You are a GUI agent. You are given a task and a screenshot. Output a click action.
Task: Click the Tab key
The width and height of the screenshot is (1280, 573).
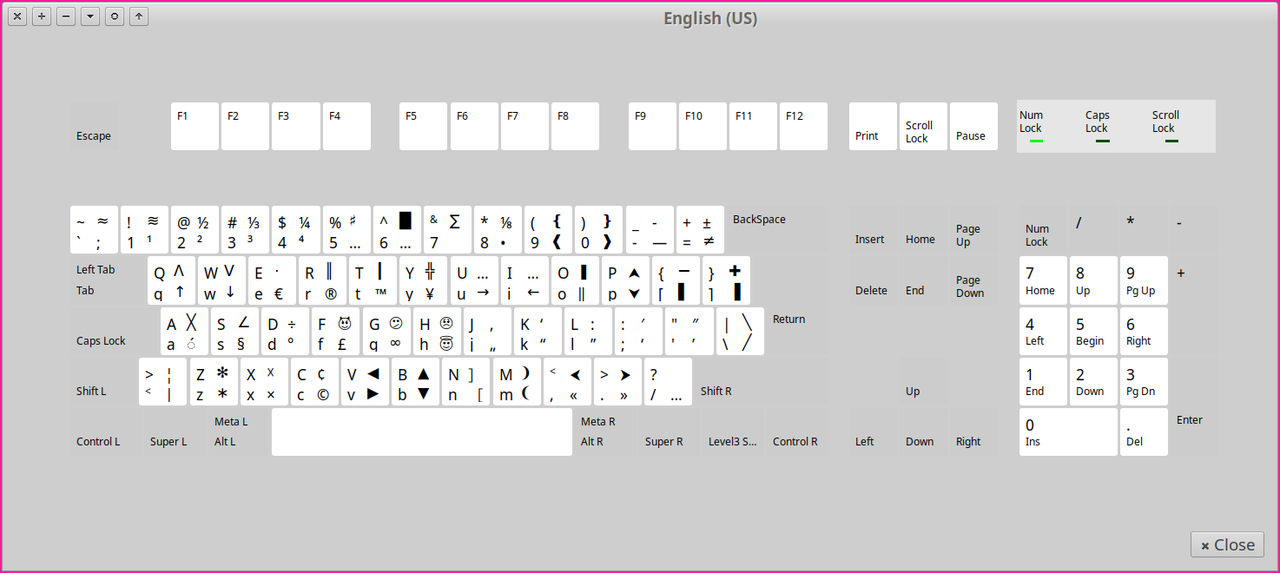108,281
